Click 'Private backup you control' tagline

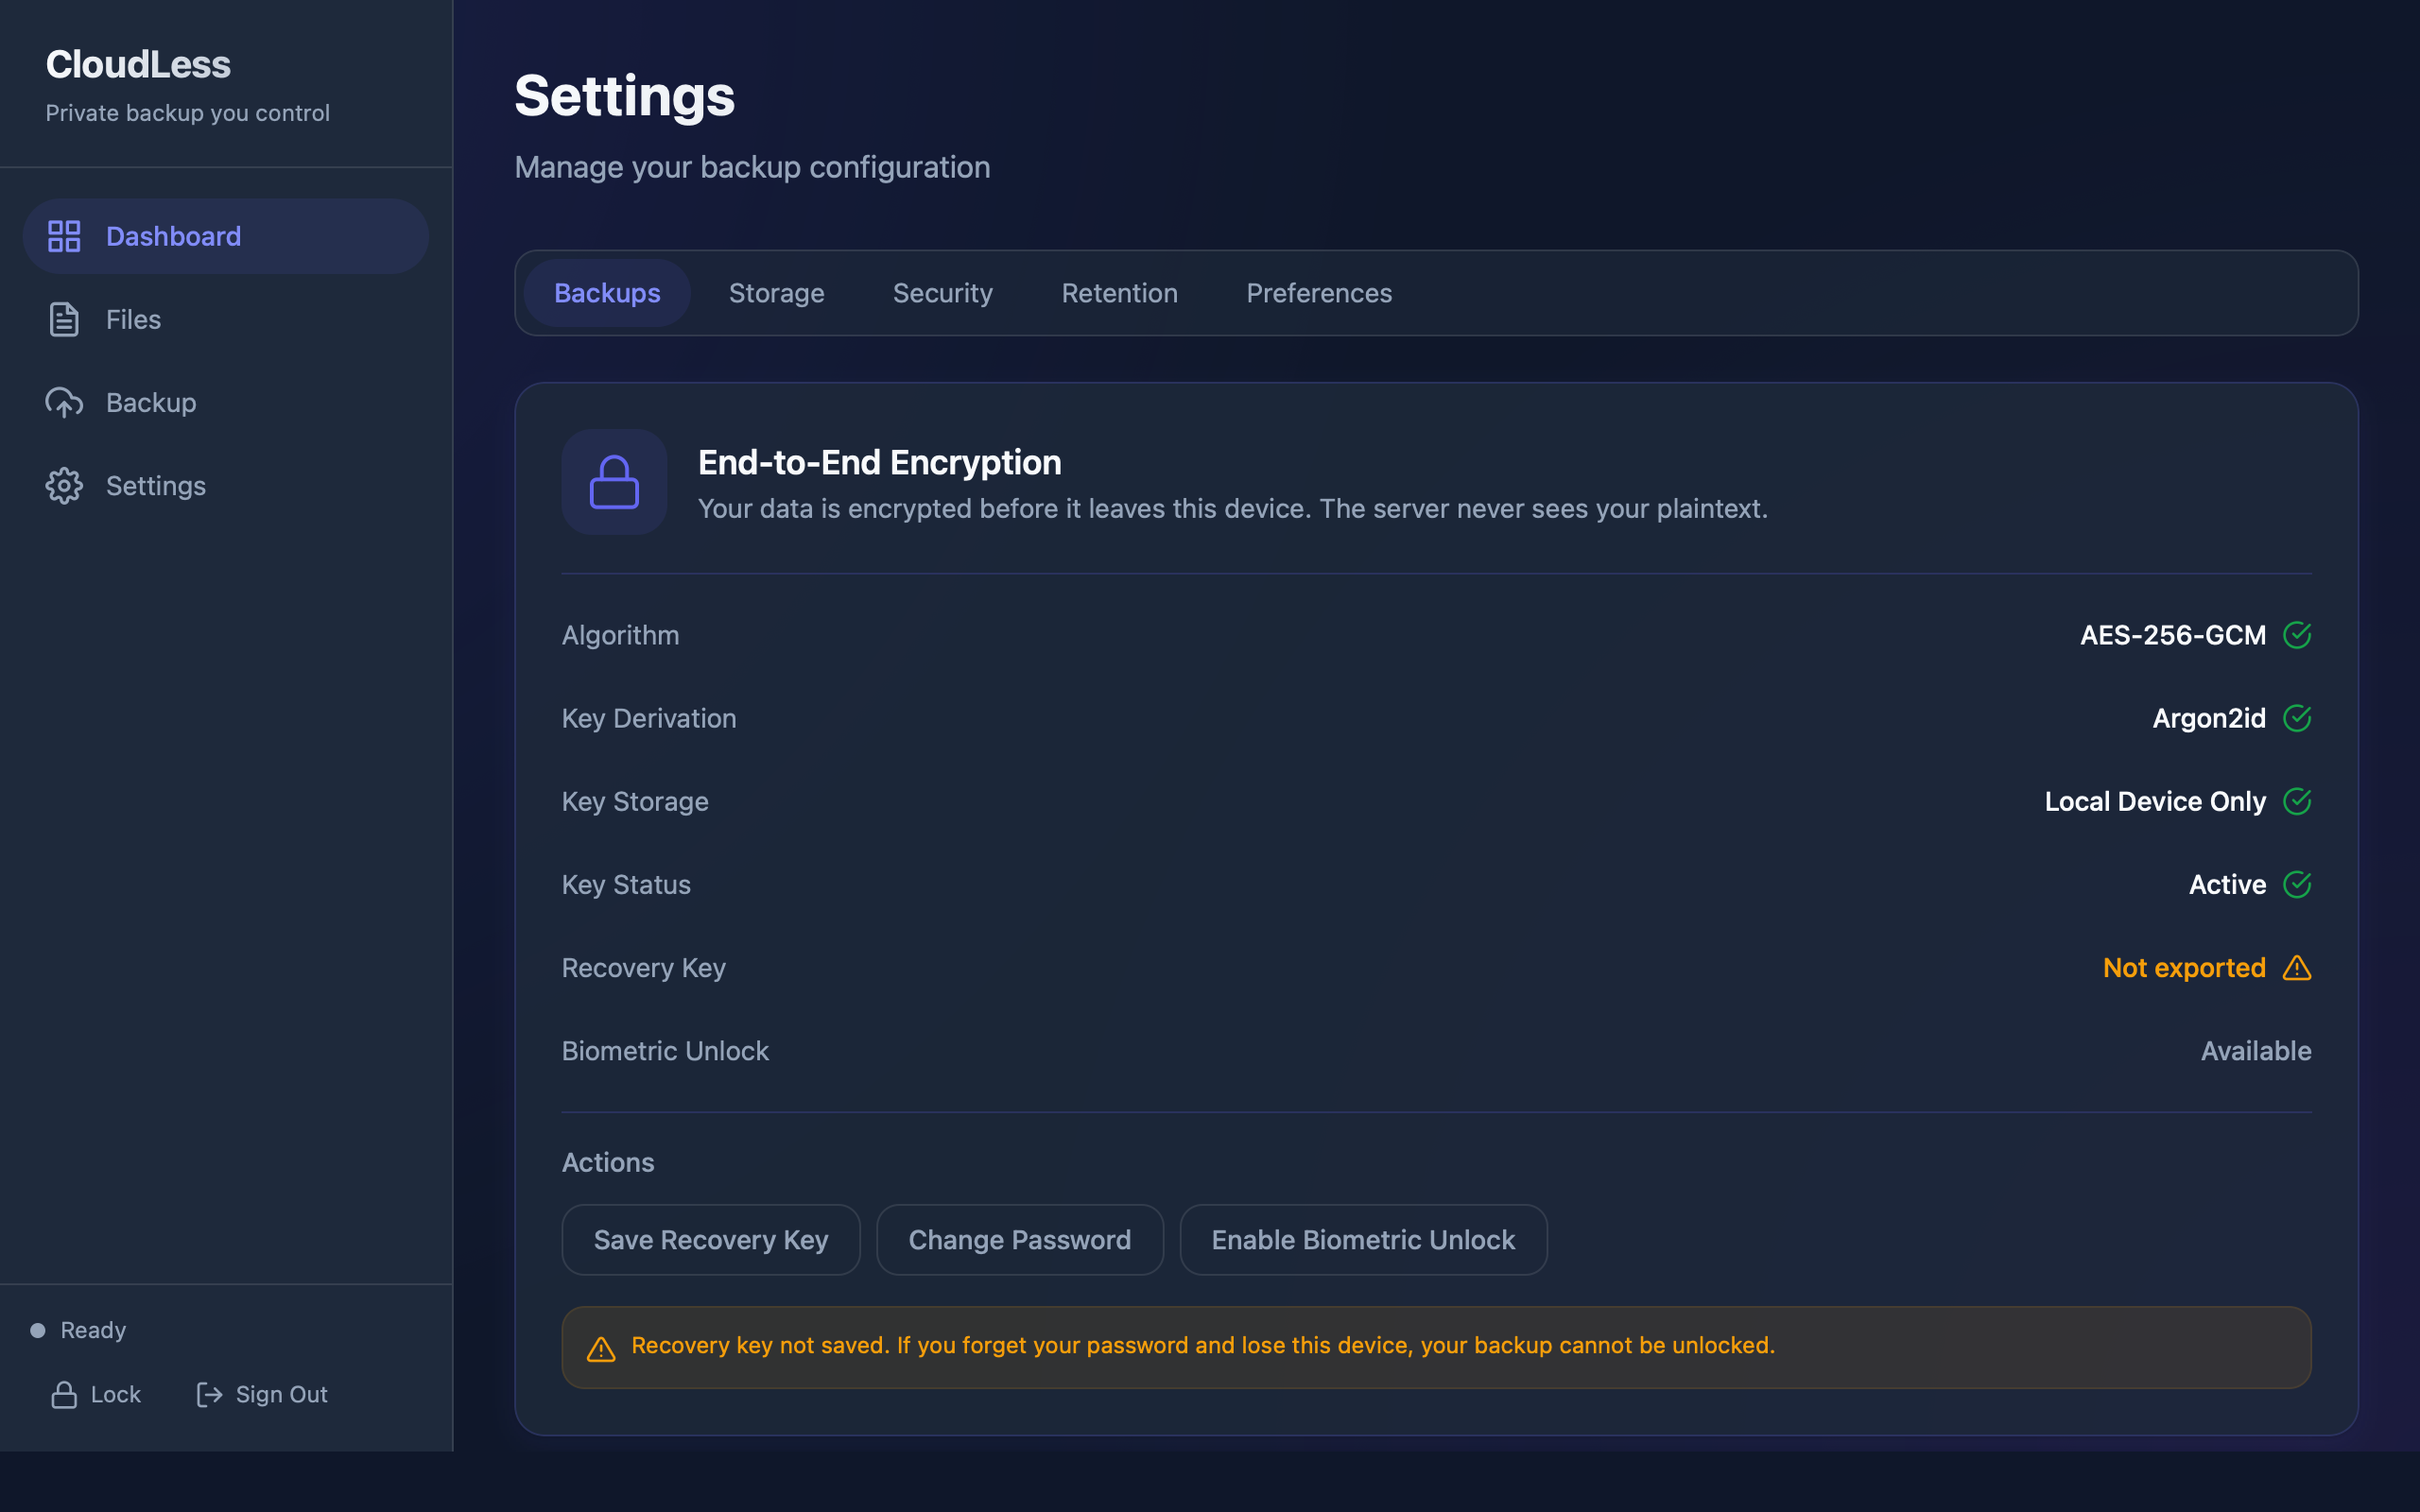coord(187,113)
